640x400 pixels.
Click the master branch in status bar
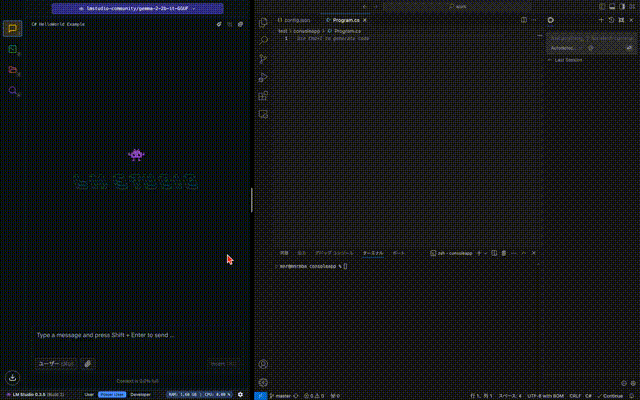[x=280, y=396]
